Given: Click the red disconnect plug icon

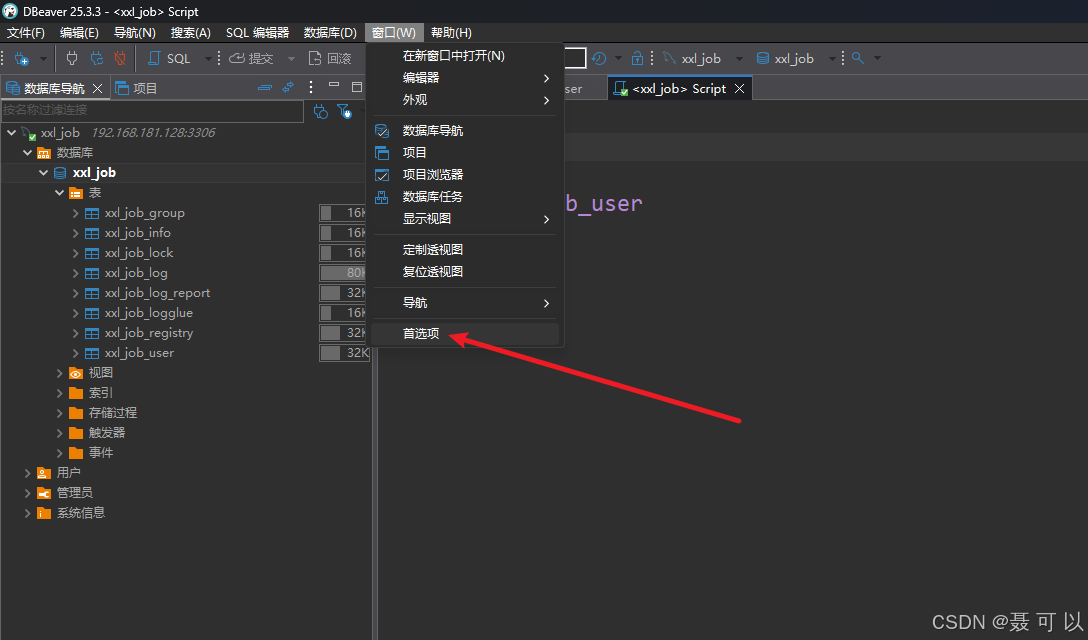Looking at the screenshot, I should coord(120,58).
